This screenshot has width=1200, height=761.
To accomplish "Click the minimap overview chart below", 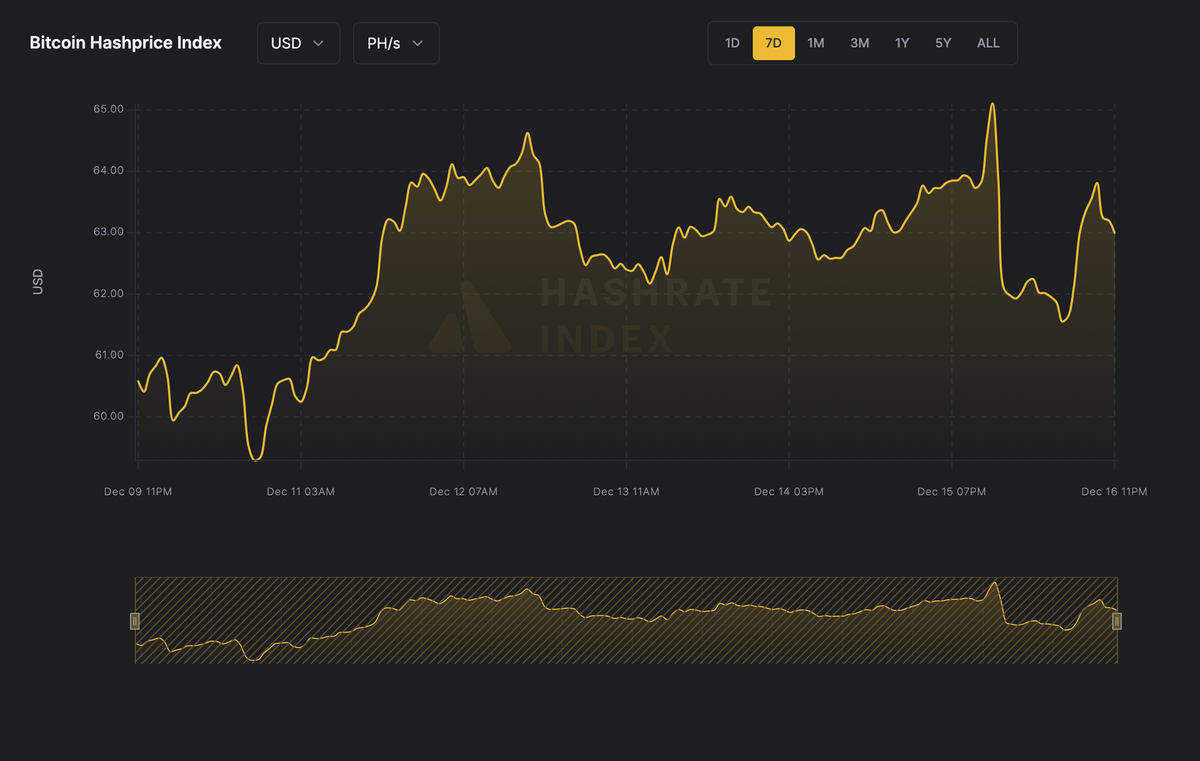I will [625, 620].
